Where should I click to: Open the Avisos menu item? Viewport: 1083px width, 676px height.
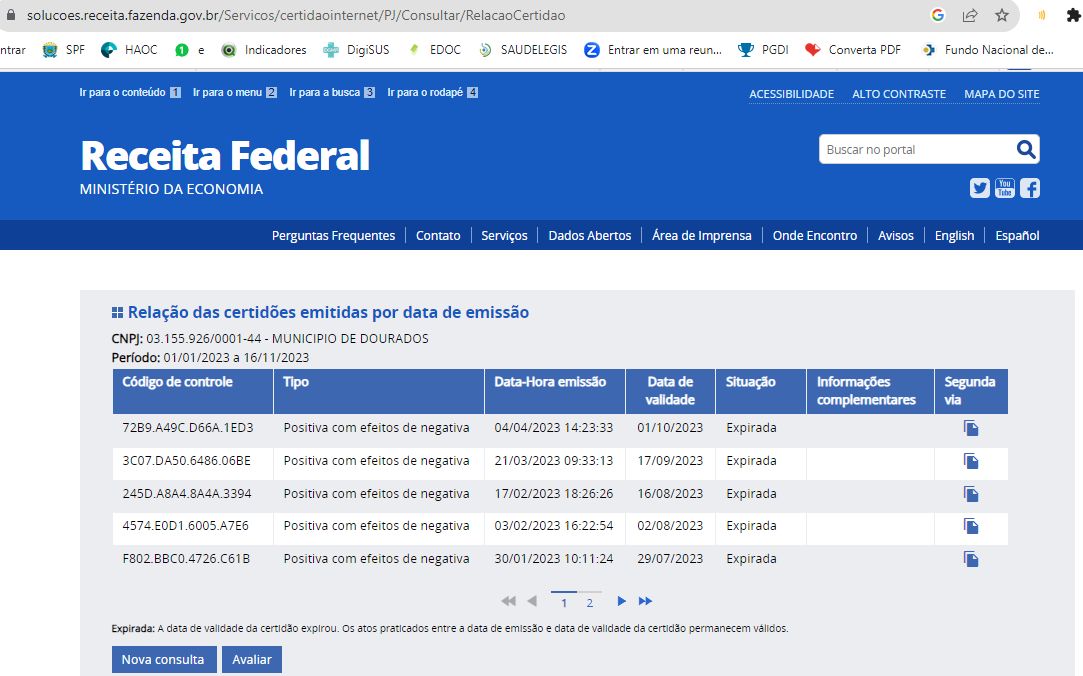point(896,235)
